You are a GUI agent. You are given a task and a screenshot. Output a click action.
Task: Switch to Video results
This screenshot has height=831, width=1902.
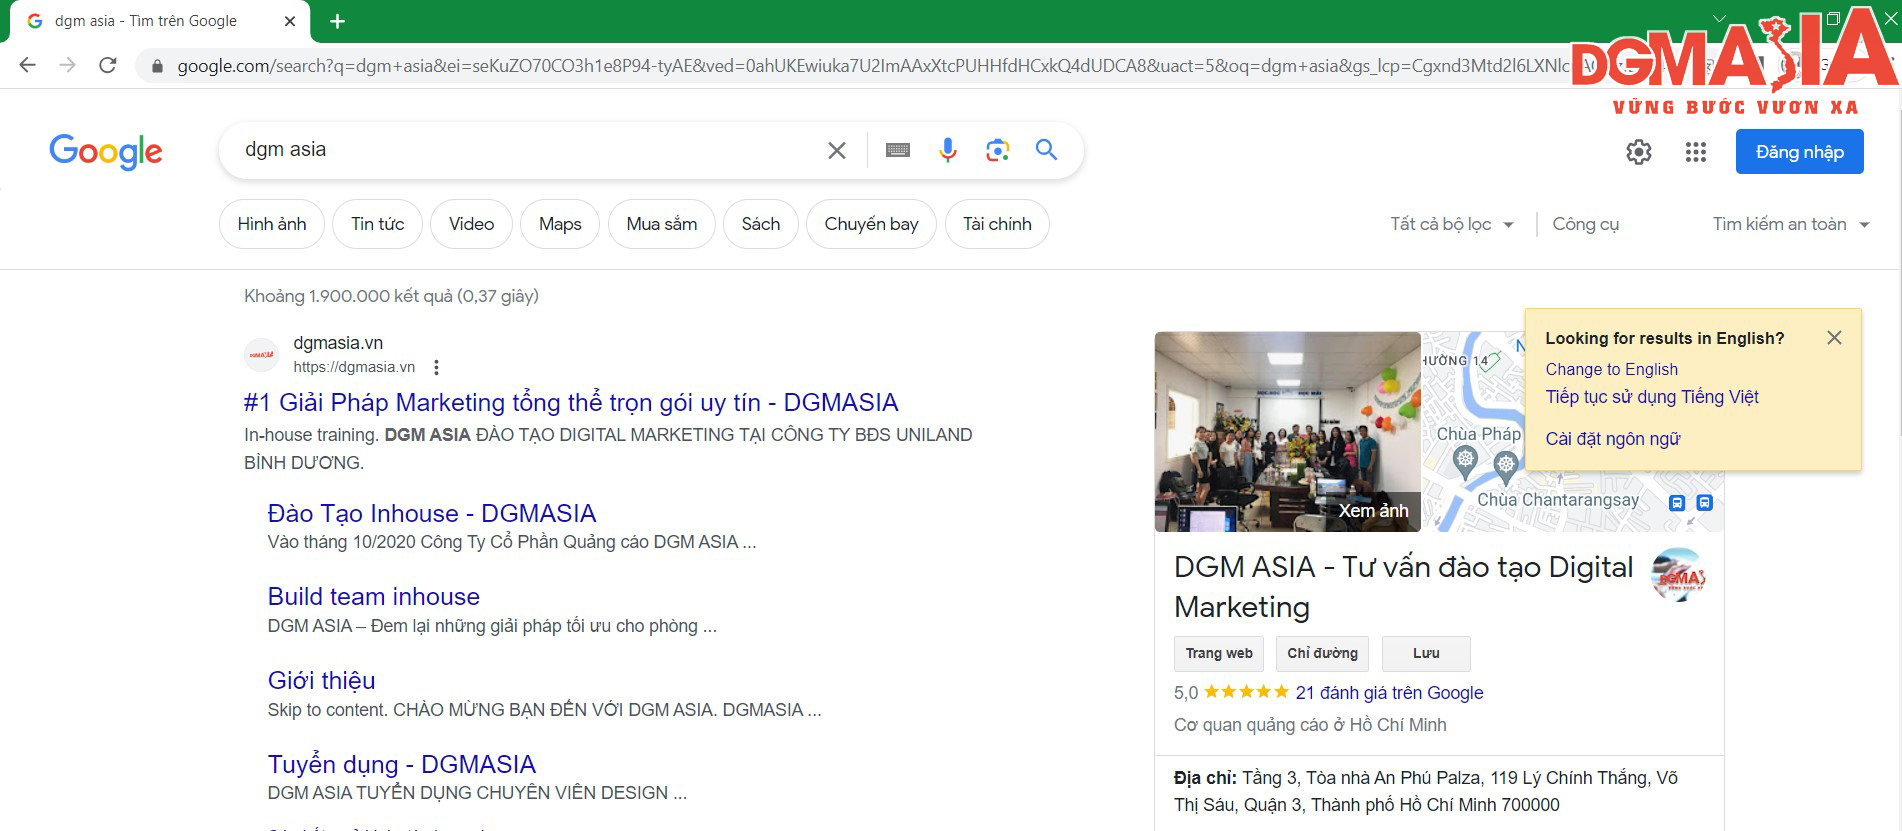[x=471, y=224]
